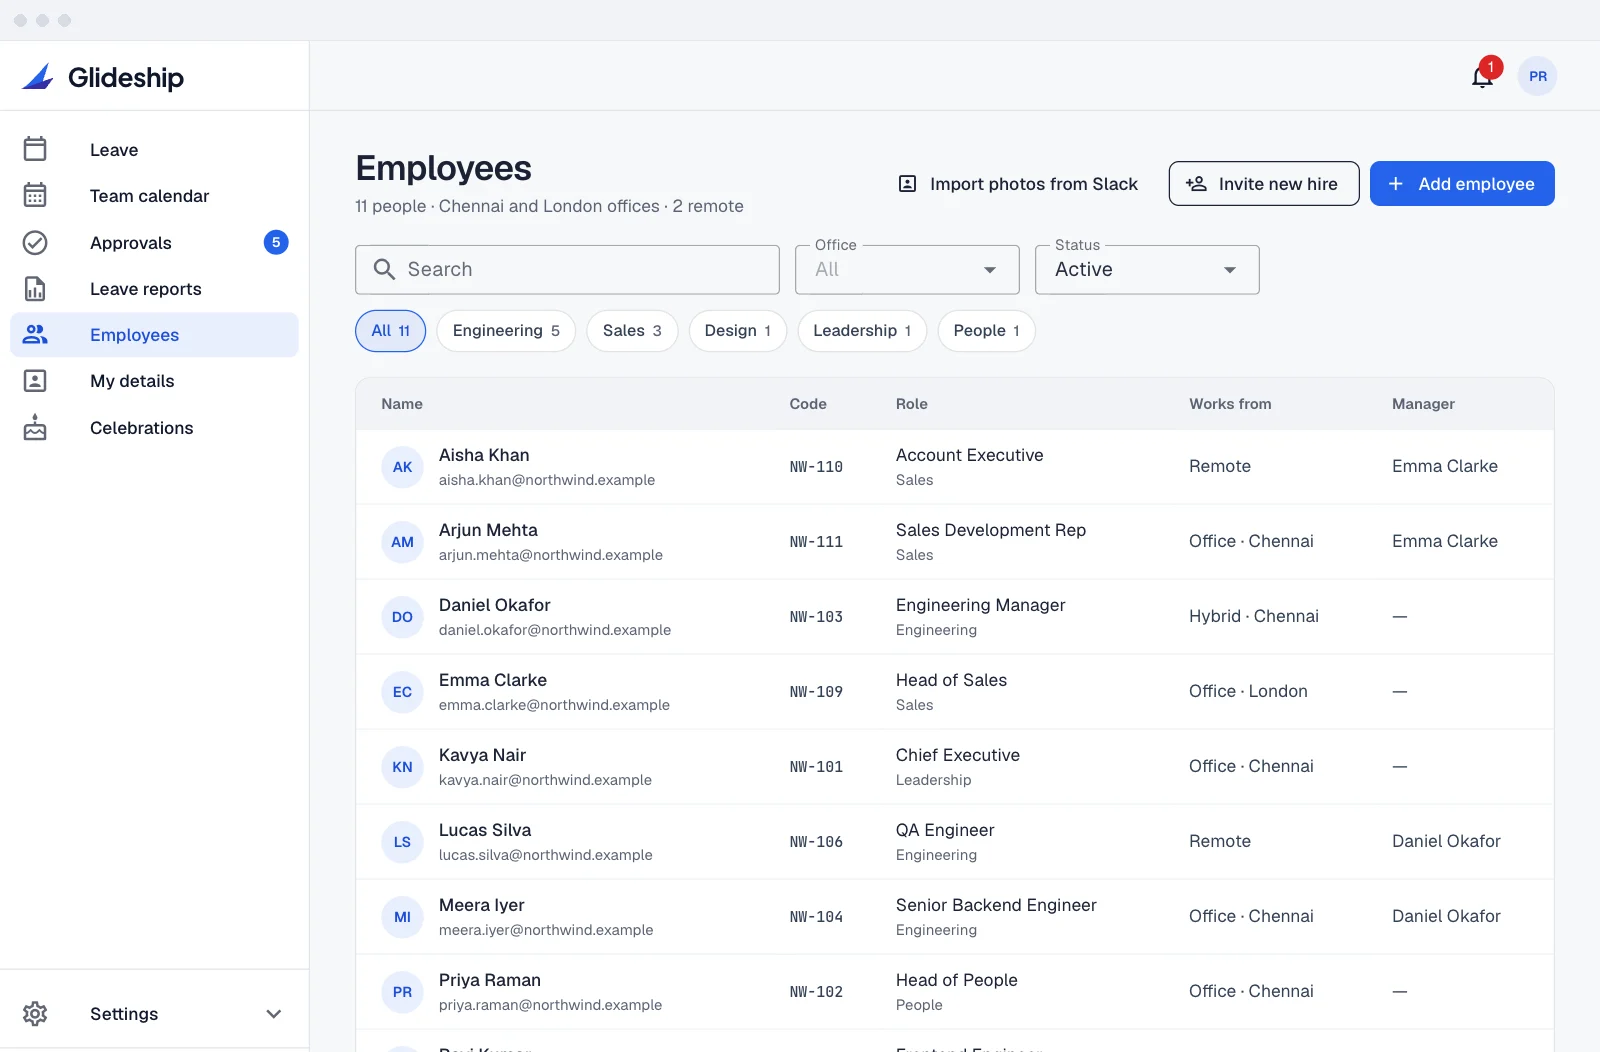Click the Team calendar icon
Viewport: 1600px width, 1052px height.
[35, 195]
